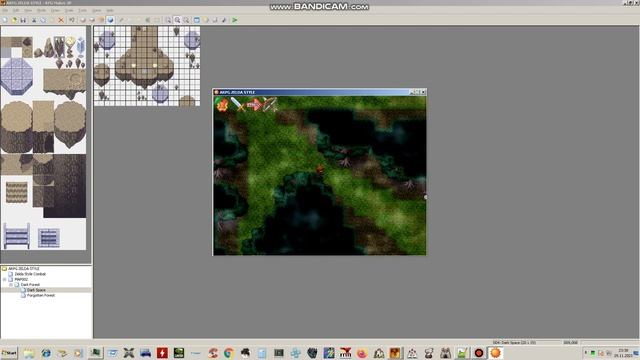Screen dimensions: 640x360
Task: Collapse the MAP002 tree node
Action: point(4,279)
